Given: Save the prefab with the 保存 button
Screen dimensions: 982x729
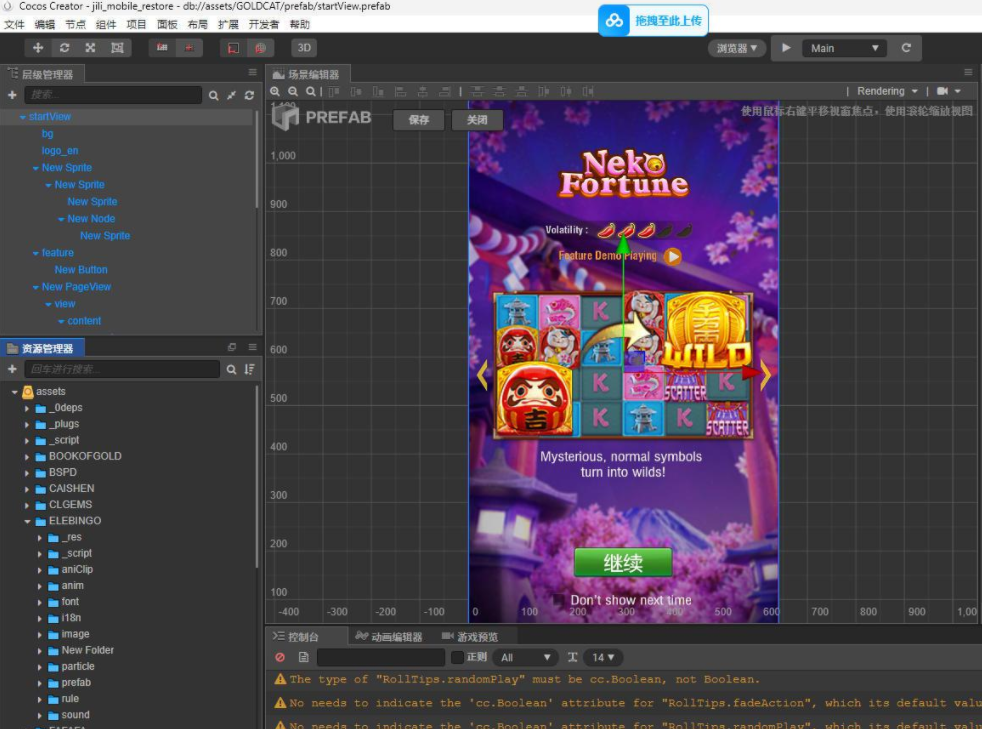Looking at the screenshot, I should [420, 120].
